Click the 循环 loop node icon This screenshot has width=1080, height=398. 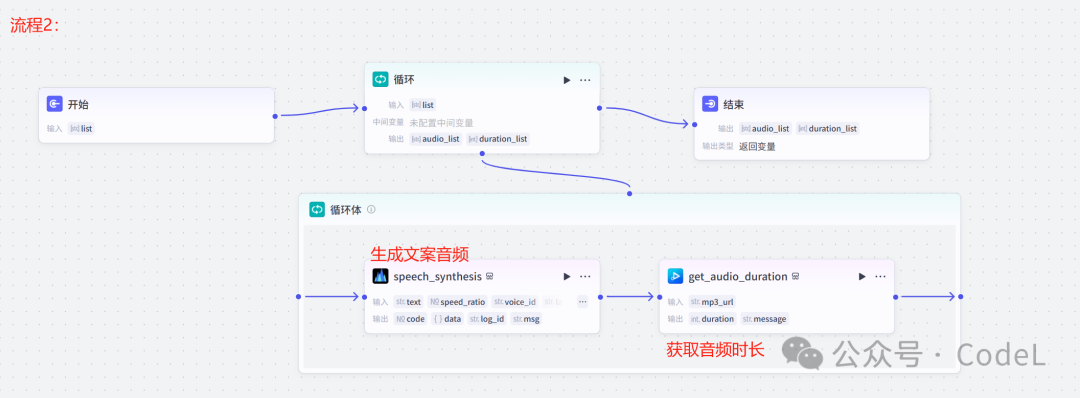click(380, 79)
